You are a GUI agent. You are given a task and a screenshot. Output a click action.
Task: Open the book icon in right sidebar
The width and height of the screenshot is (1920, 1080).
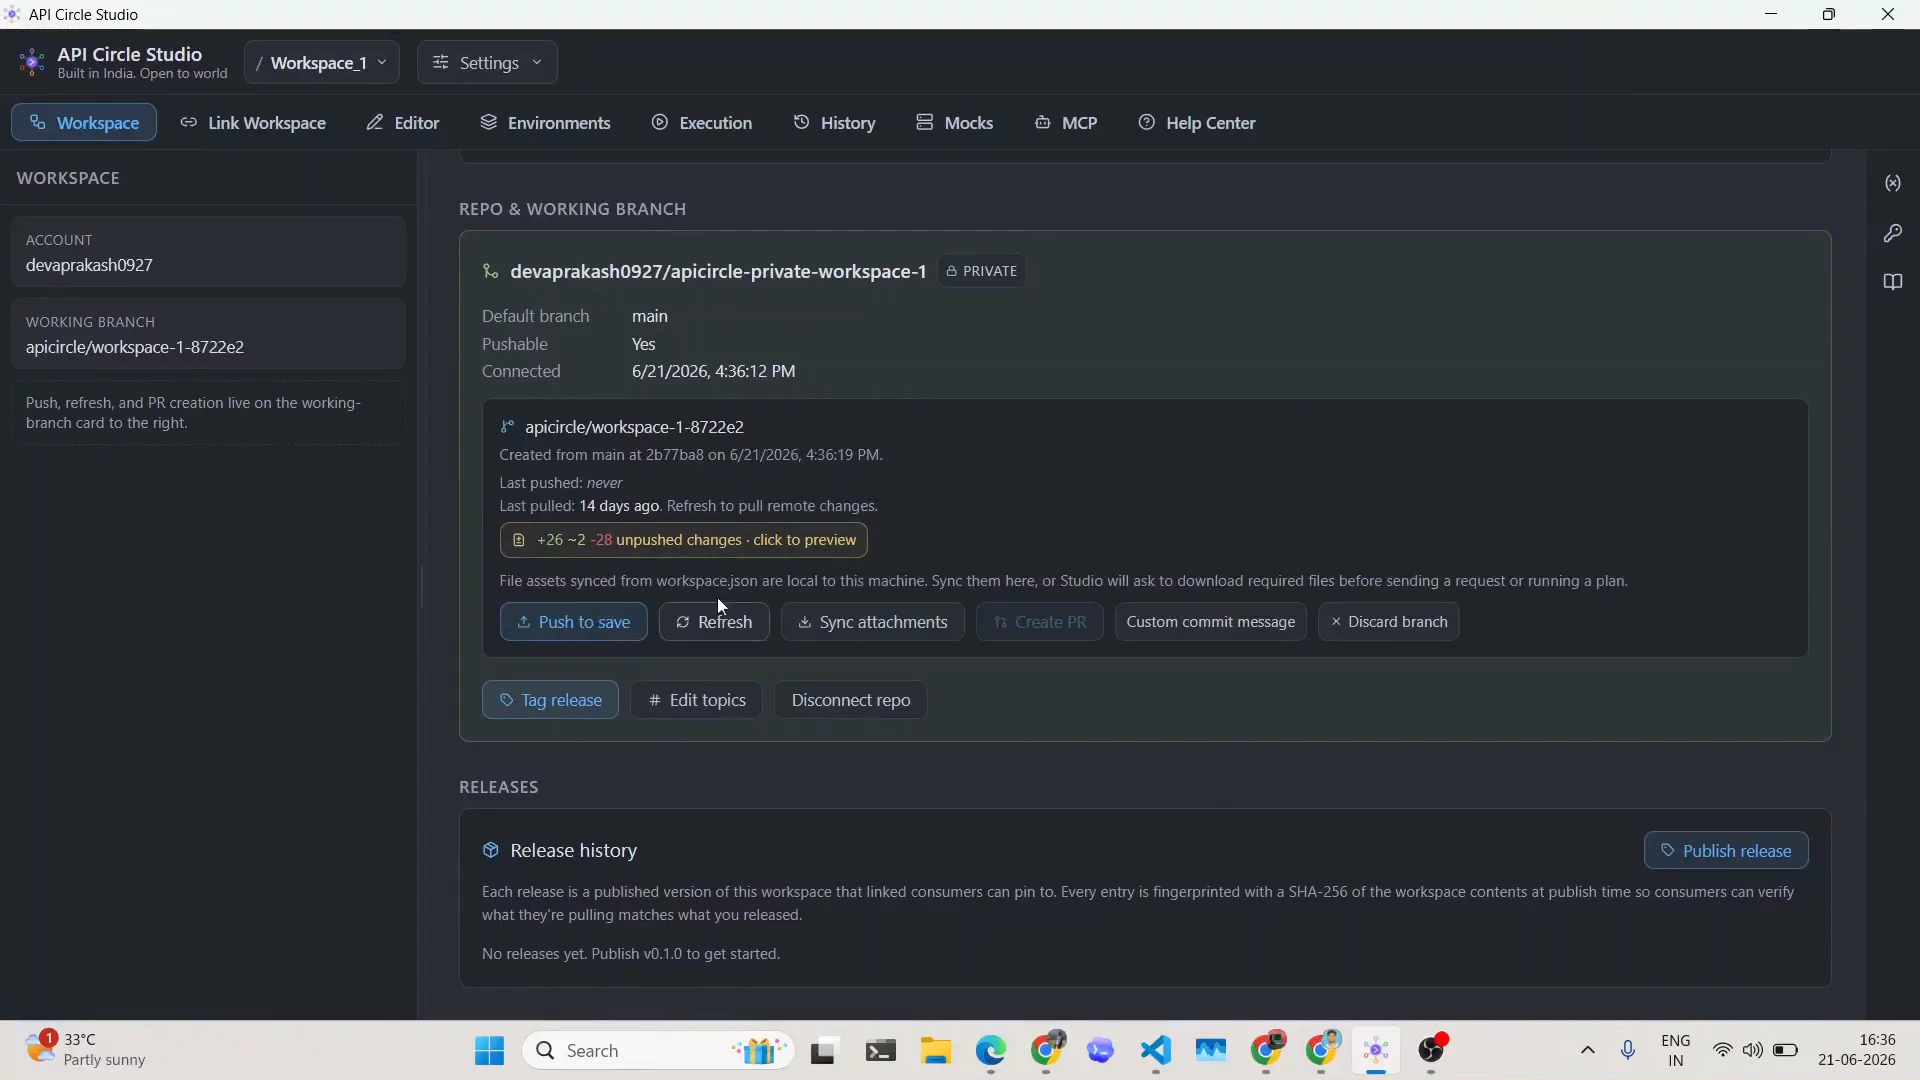[1893, 282]
